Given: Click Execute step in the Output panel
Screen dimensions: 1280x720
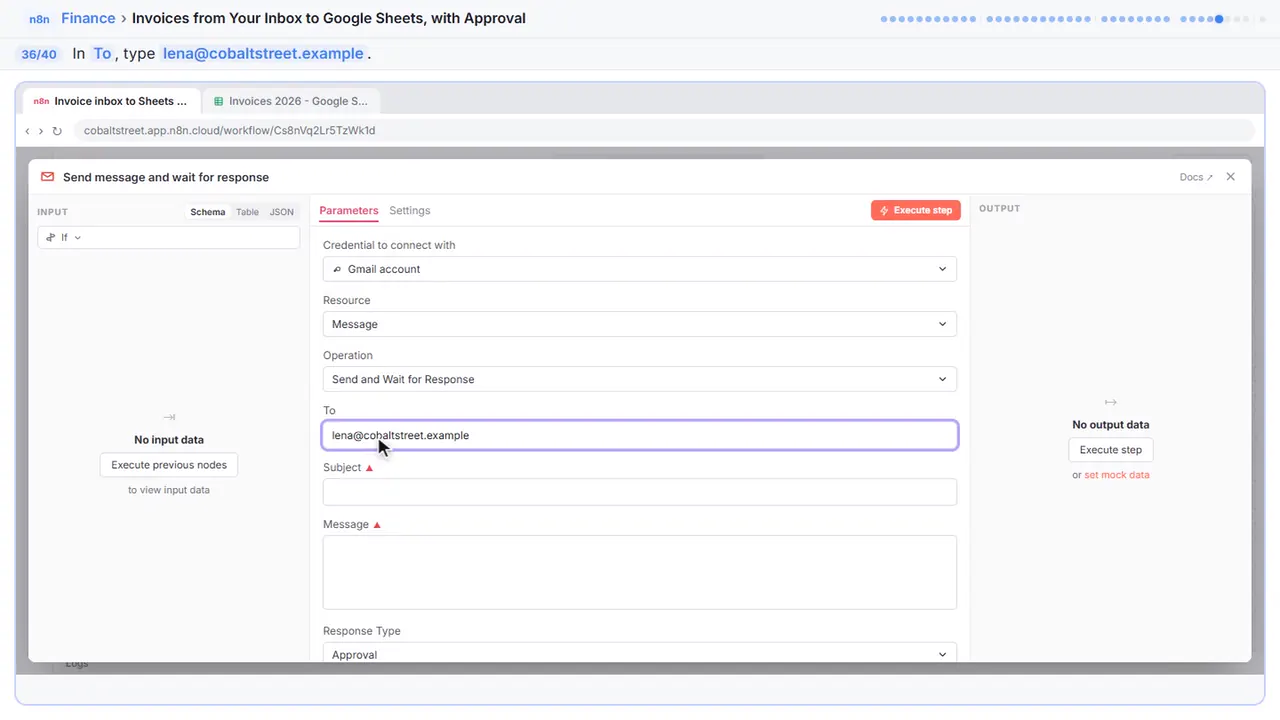Looking at the screenshot, I should pos(1111,450).
